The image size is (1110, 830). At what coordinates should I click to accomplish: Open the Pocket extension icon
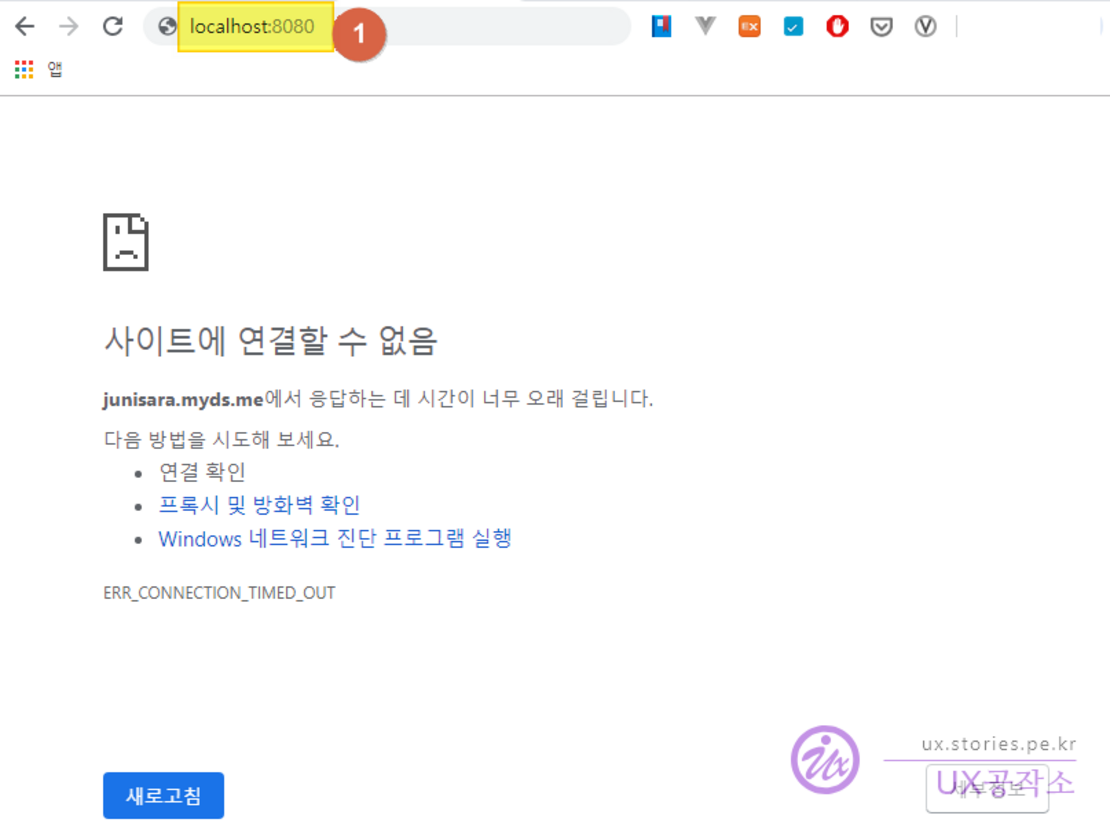point(881,27)
